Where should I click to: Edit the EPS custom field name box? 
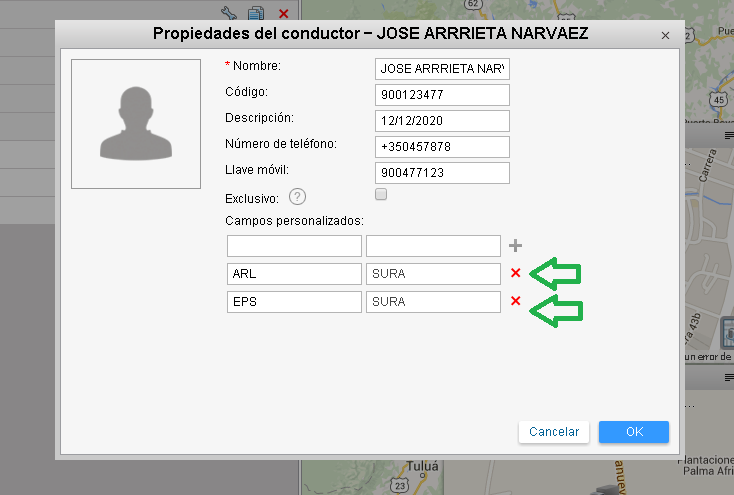tap(294, 302)
